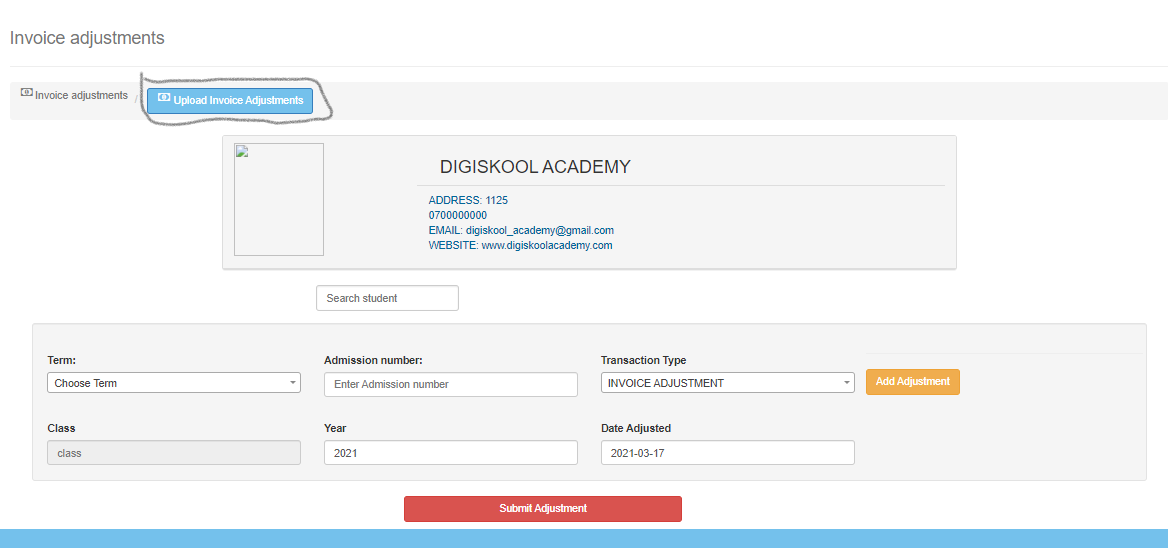Click the broken school logo image

coord(278,199)
